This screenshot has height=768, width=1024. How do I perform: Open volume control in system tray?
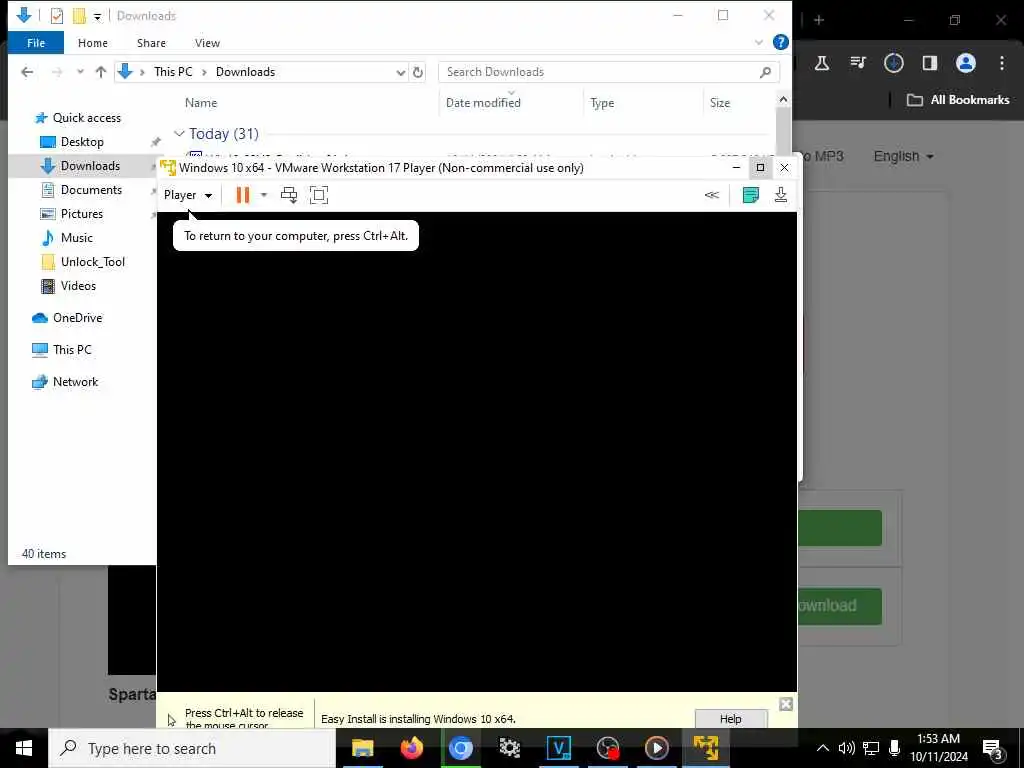846,748
